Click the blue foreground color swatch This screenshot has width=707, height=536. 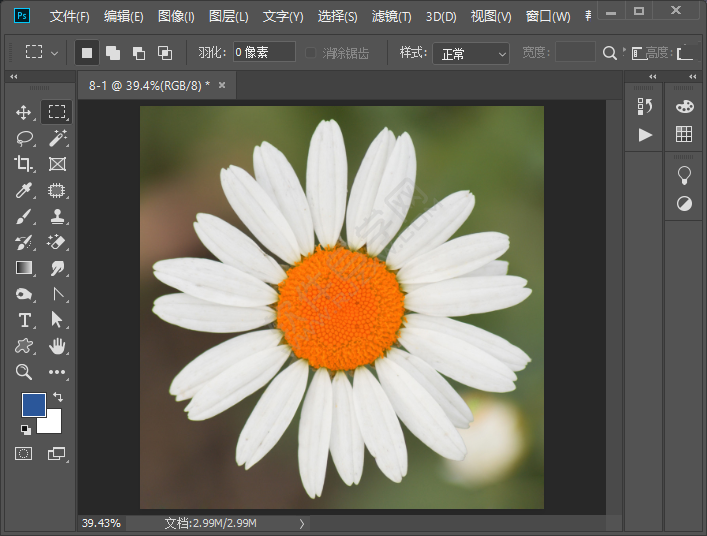[33, 405]
